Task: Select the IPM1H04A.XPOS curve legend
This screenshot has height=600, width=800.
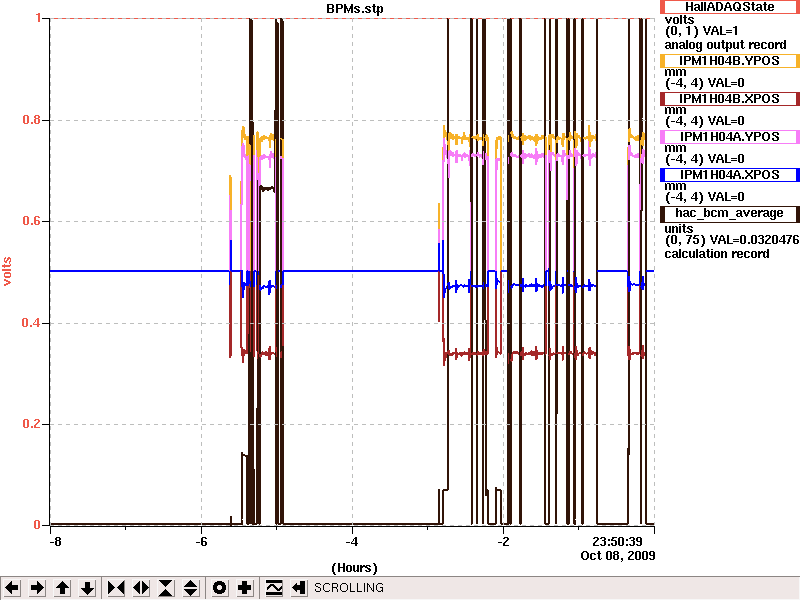Action: pyautogui.click(x=730, y=174)
